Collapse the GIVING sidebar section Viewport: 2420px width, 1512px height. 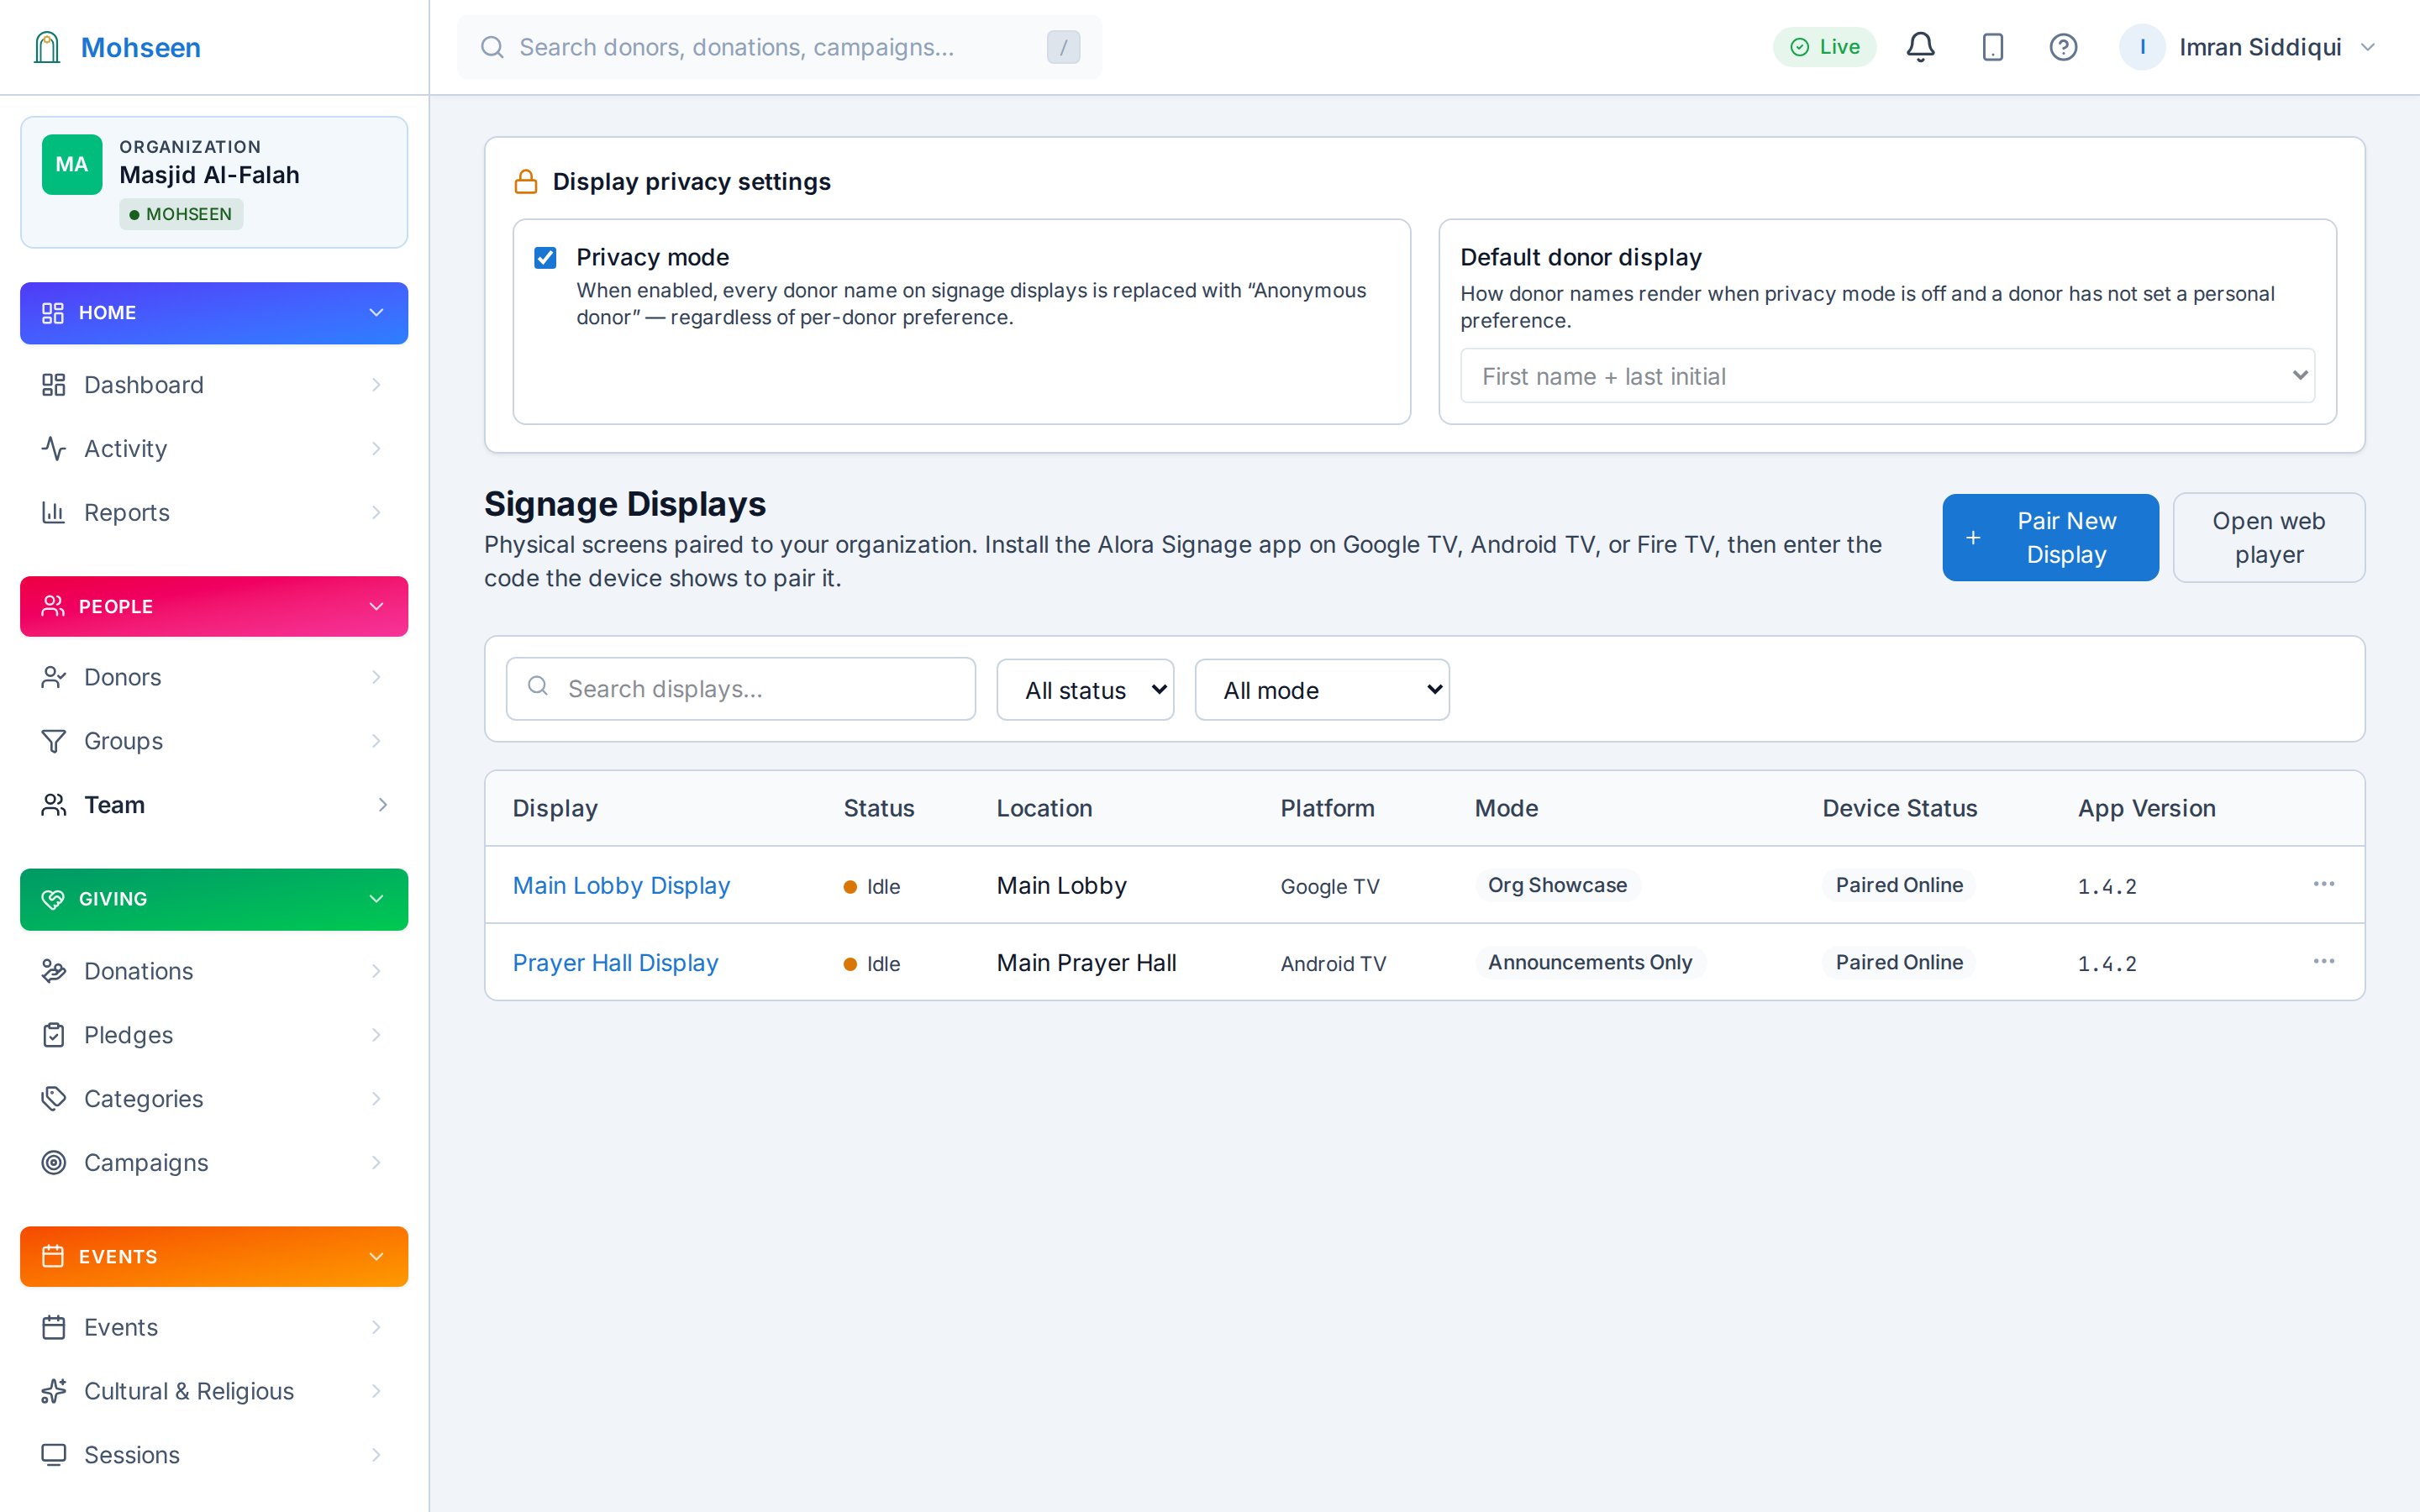(214, 899)
